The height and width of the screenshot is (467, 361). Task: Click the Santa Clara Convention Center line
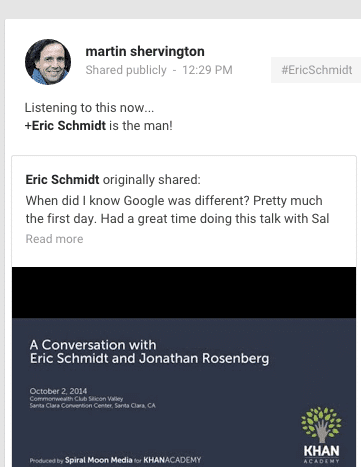(93, 406)
